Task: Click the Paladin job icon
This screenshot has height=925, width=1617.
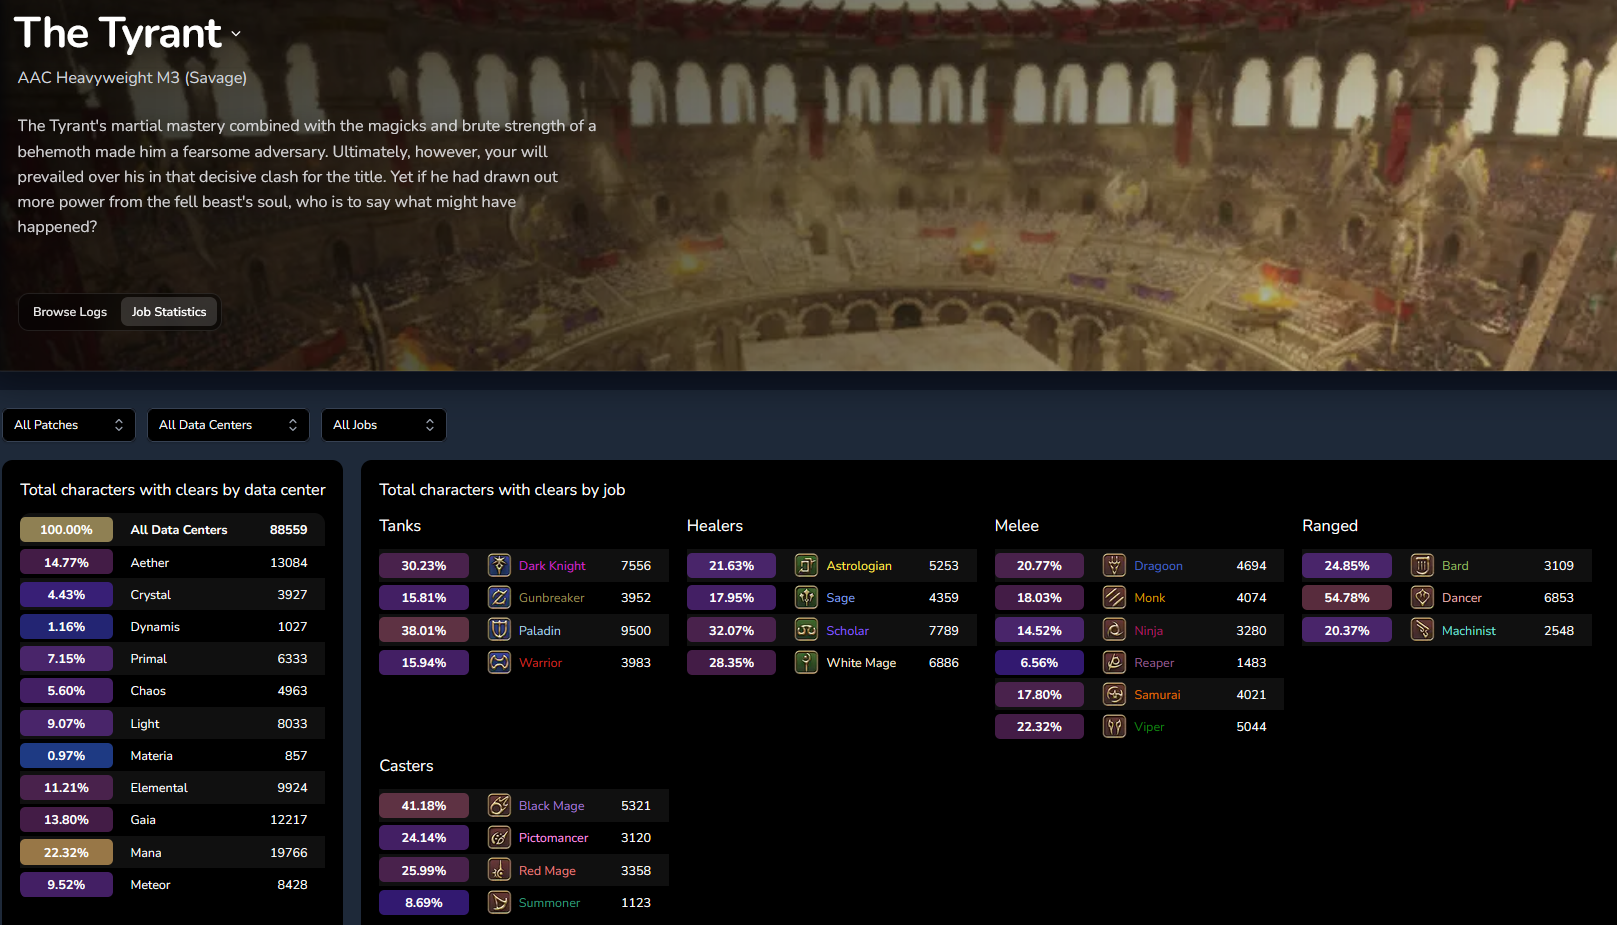Action: pyautogui.click(x=499, y=630)
